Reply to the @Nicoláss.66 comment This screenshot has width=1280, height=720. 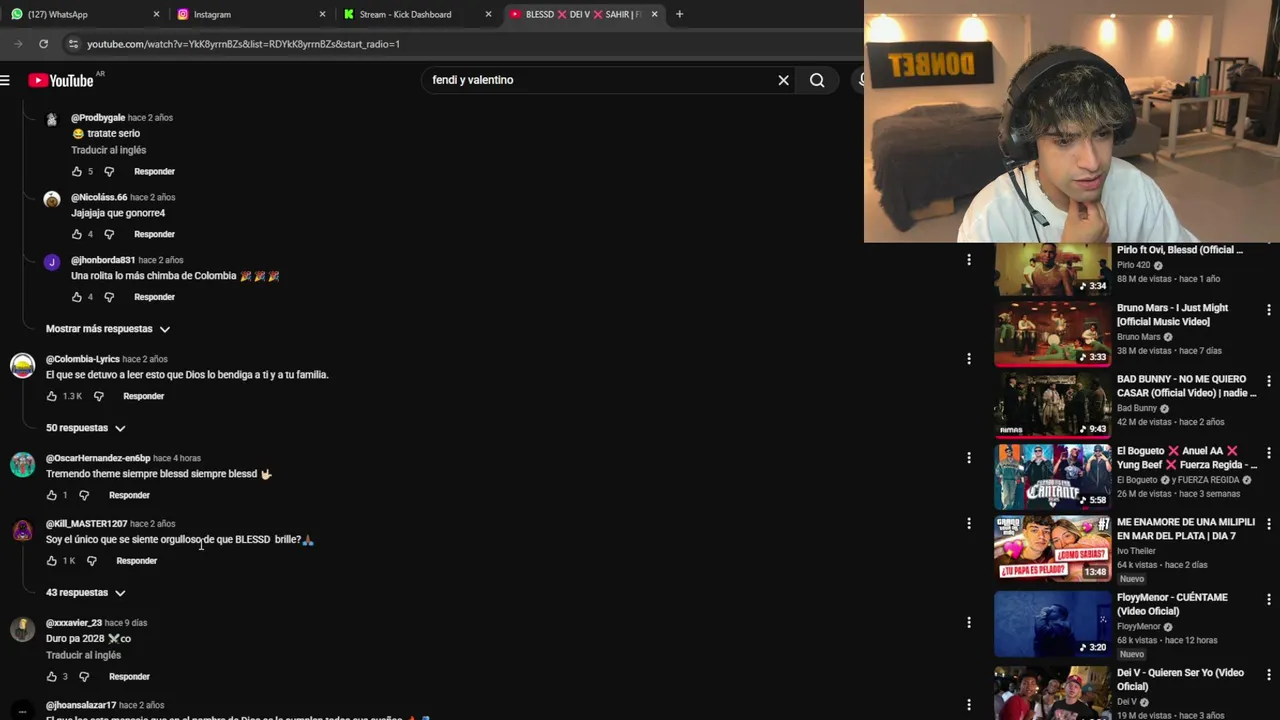click(154, 234)
